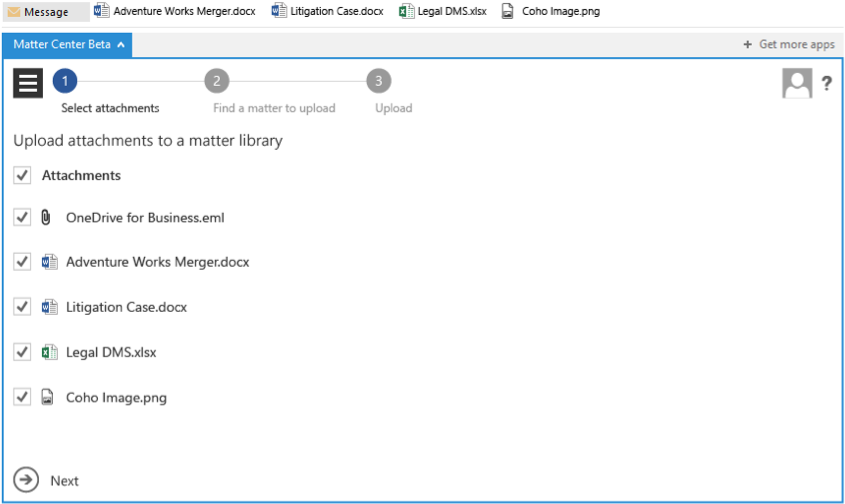Click the Attachments header label
845x504 pixels.
(x=81, y=175)
